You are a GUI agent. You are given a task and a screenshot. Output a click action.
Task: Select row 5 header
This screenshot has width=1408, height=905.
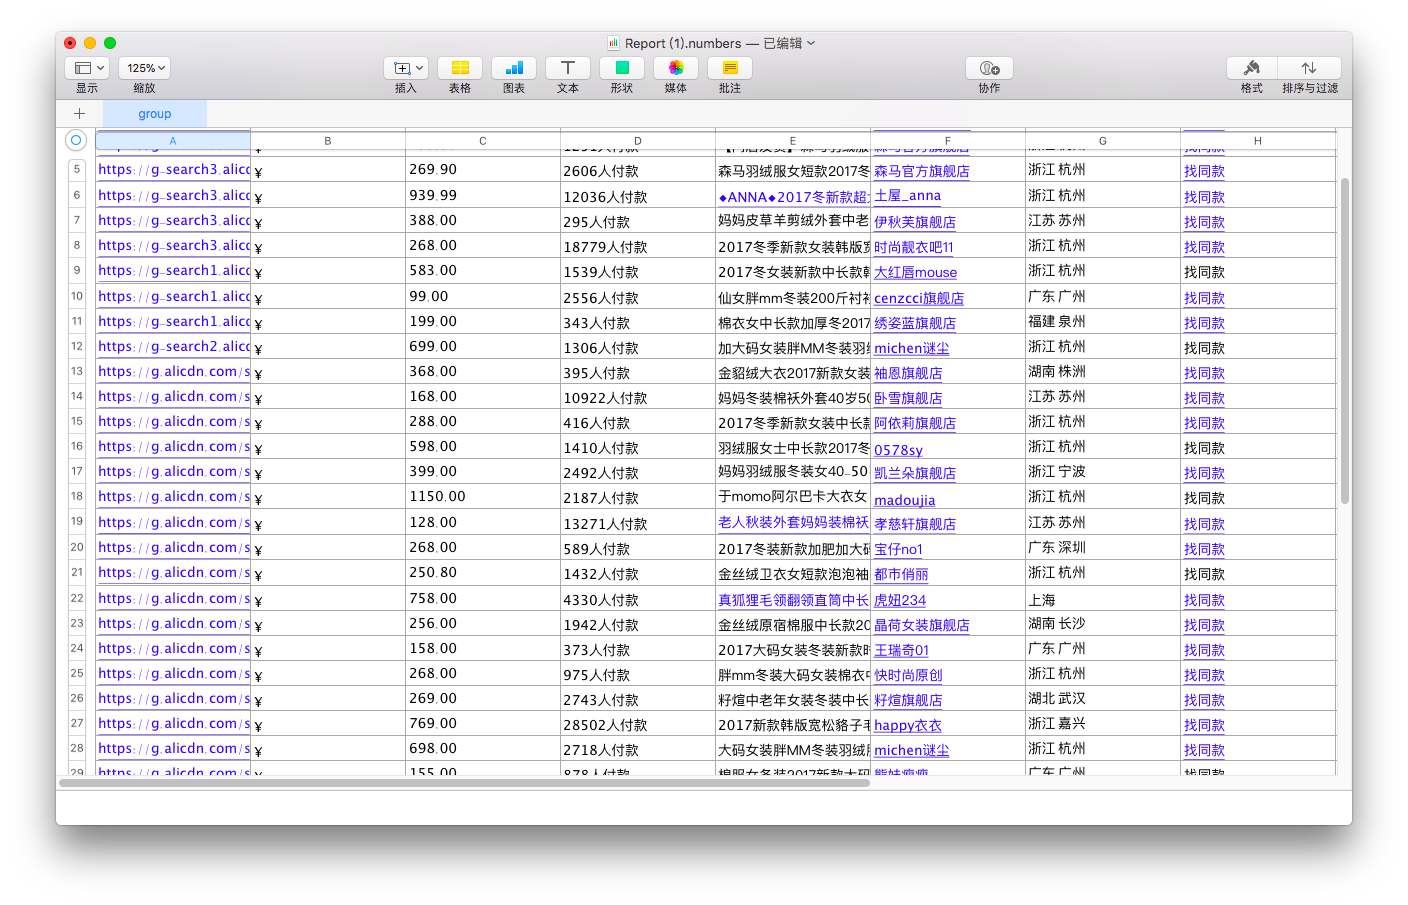tap(77, 170)
